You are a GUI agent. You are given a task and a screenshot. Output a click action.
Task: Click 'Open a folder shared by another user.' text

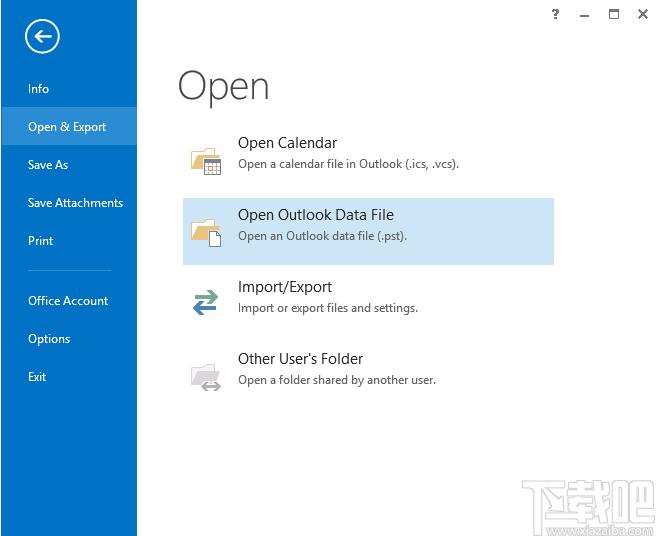(x=337, y=380)
